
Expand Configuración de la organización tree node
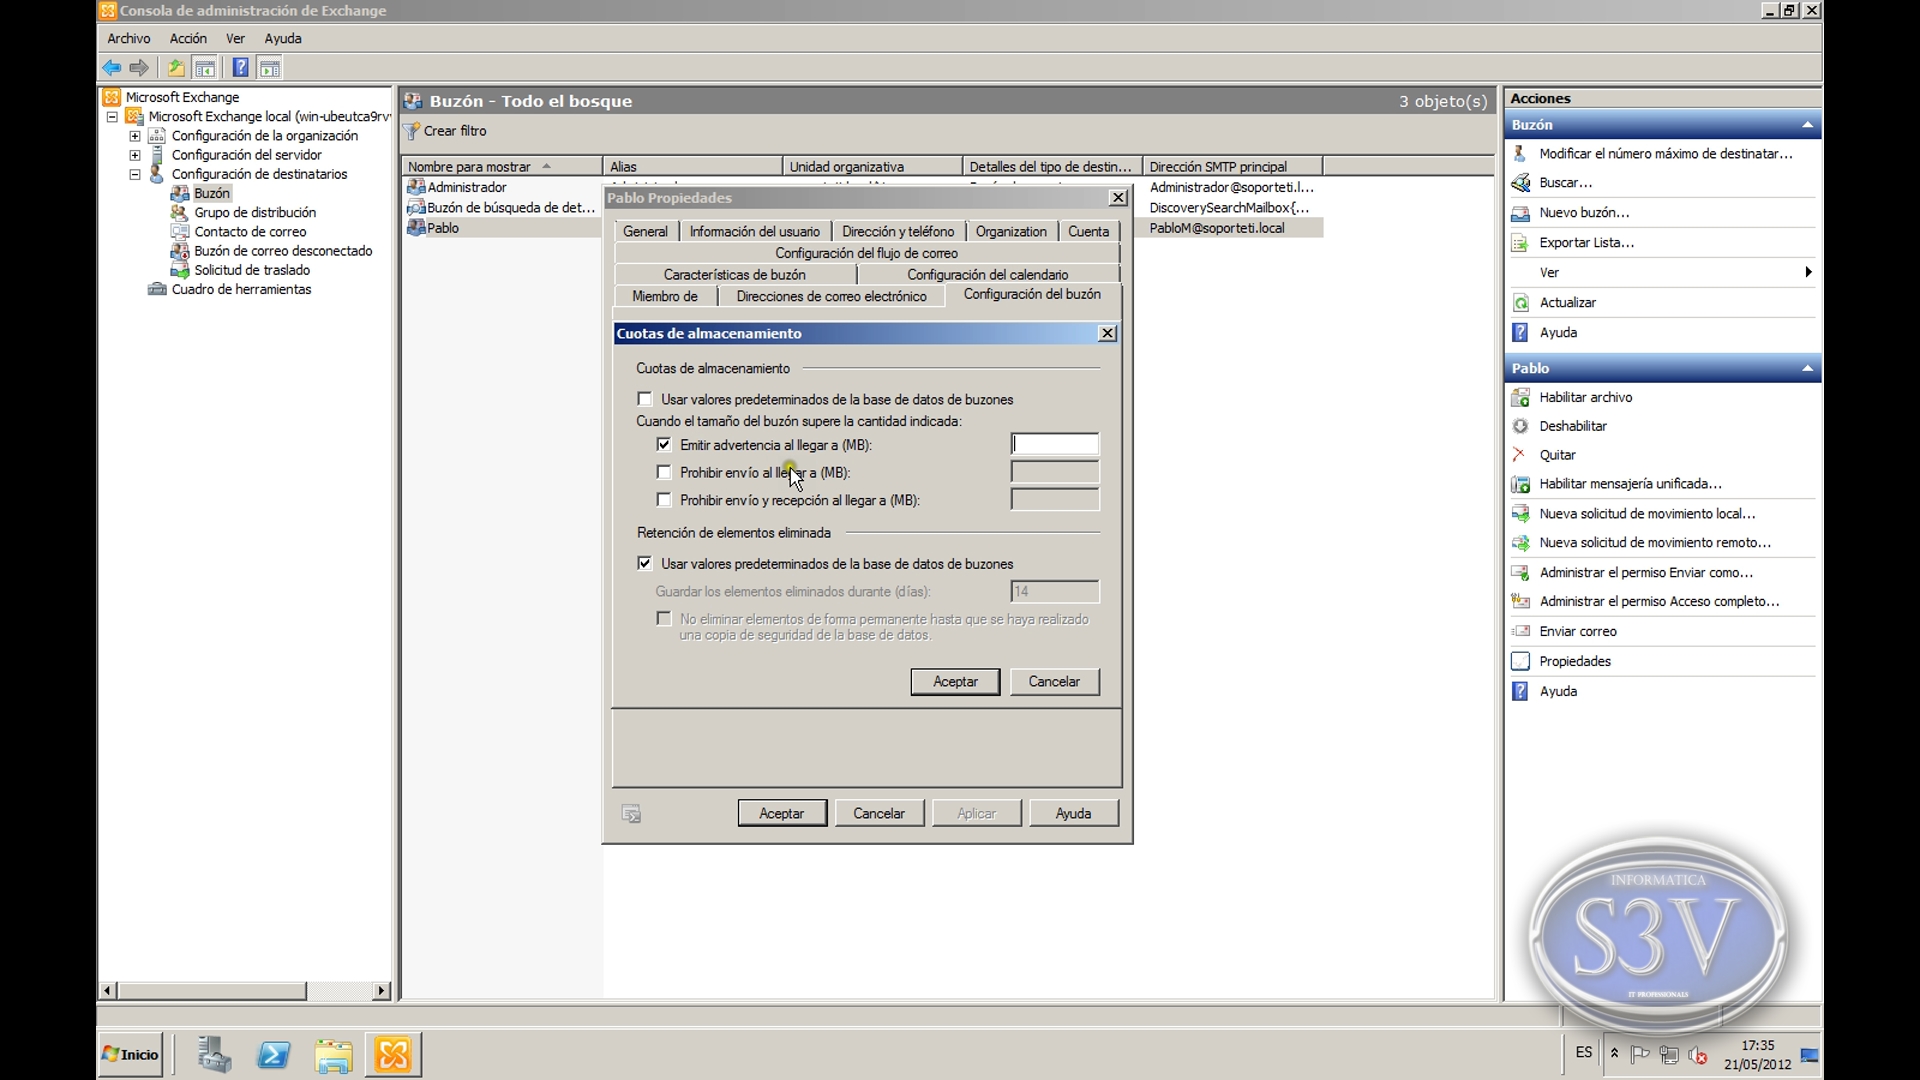[135, 136]
